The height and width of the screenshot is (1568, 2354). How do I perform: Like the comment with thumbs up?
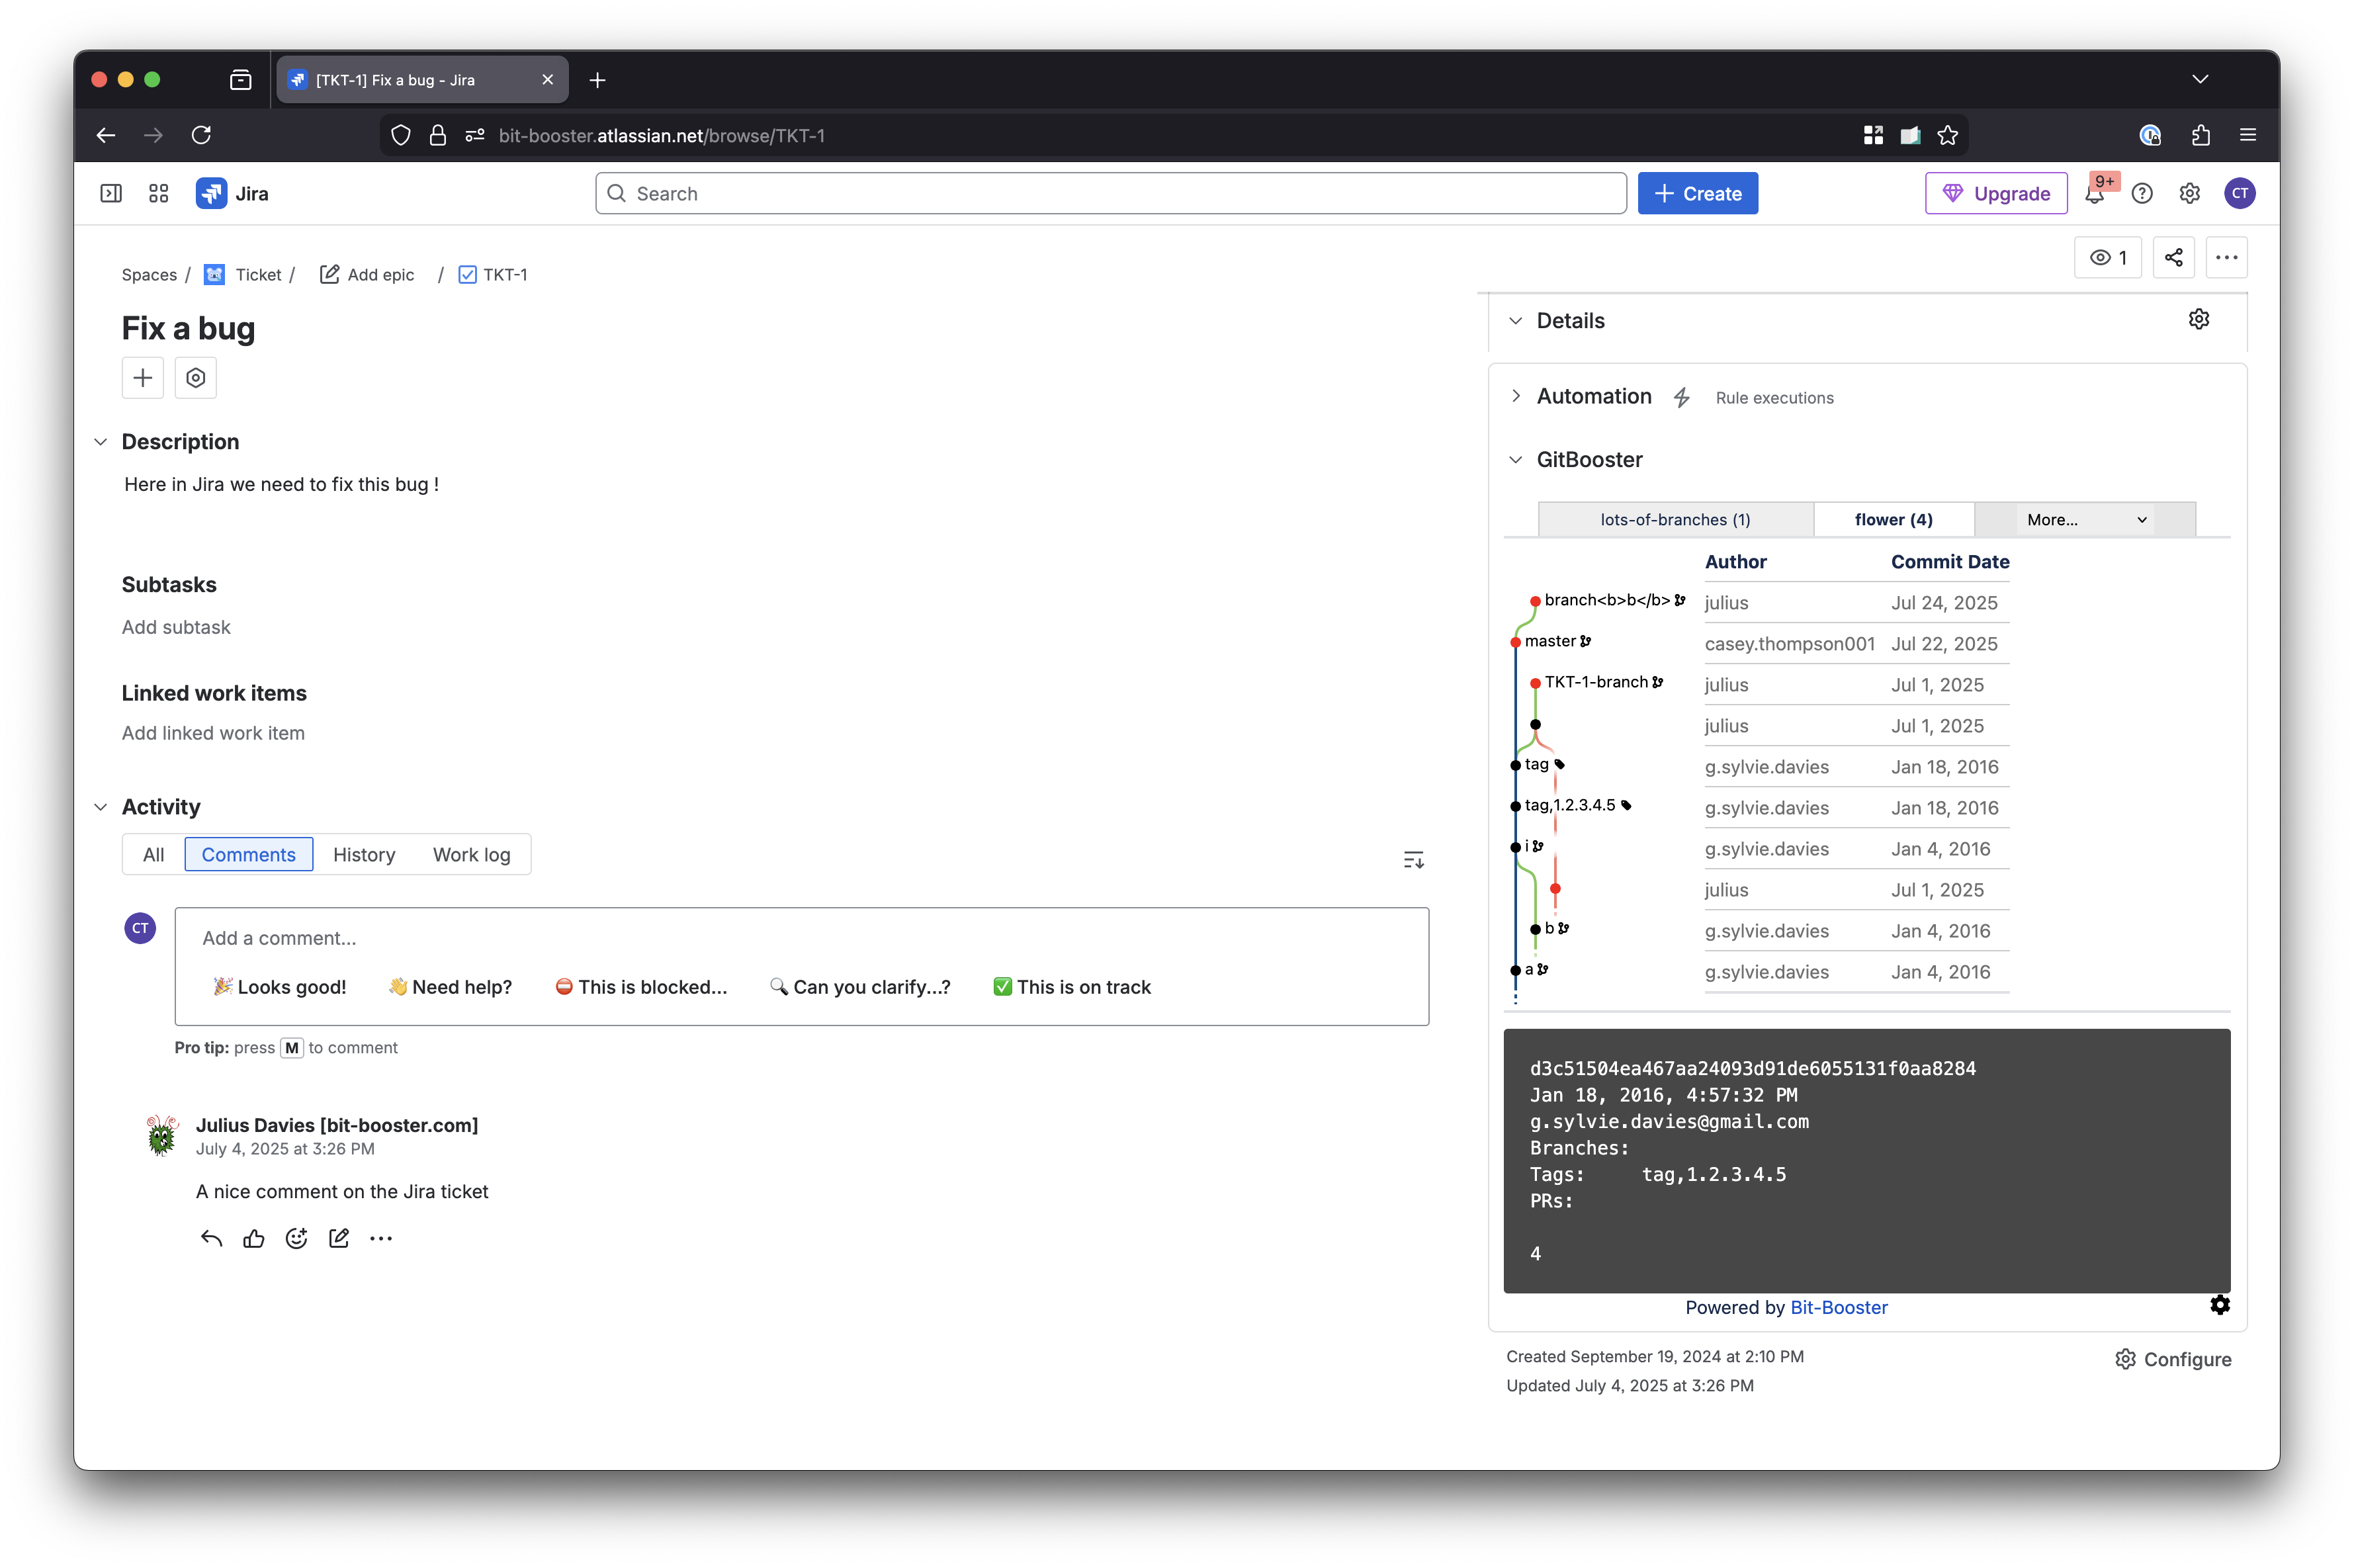[254, 1238]
